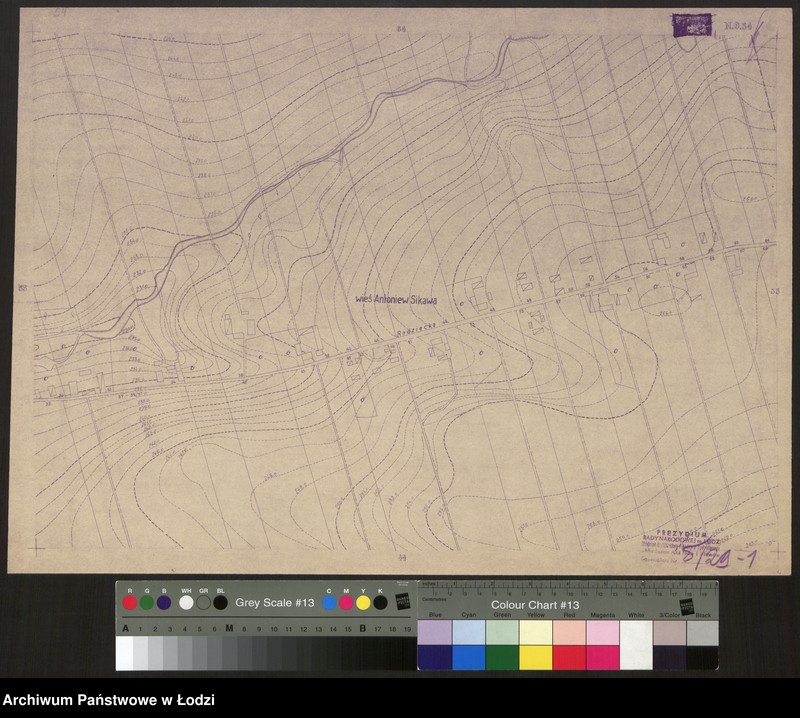Click the white patch under grey scale letter A
This screenshot has width=800, height=718.
click(124, 653)
